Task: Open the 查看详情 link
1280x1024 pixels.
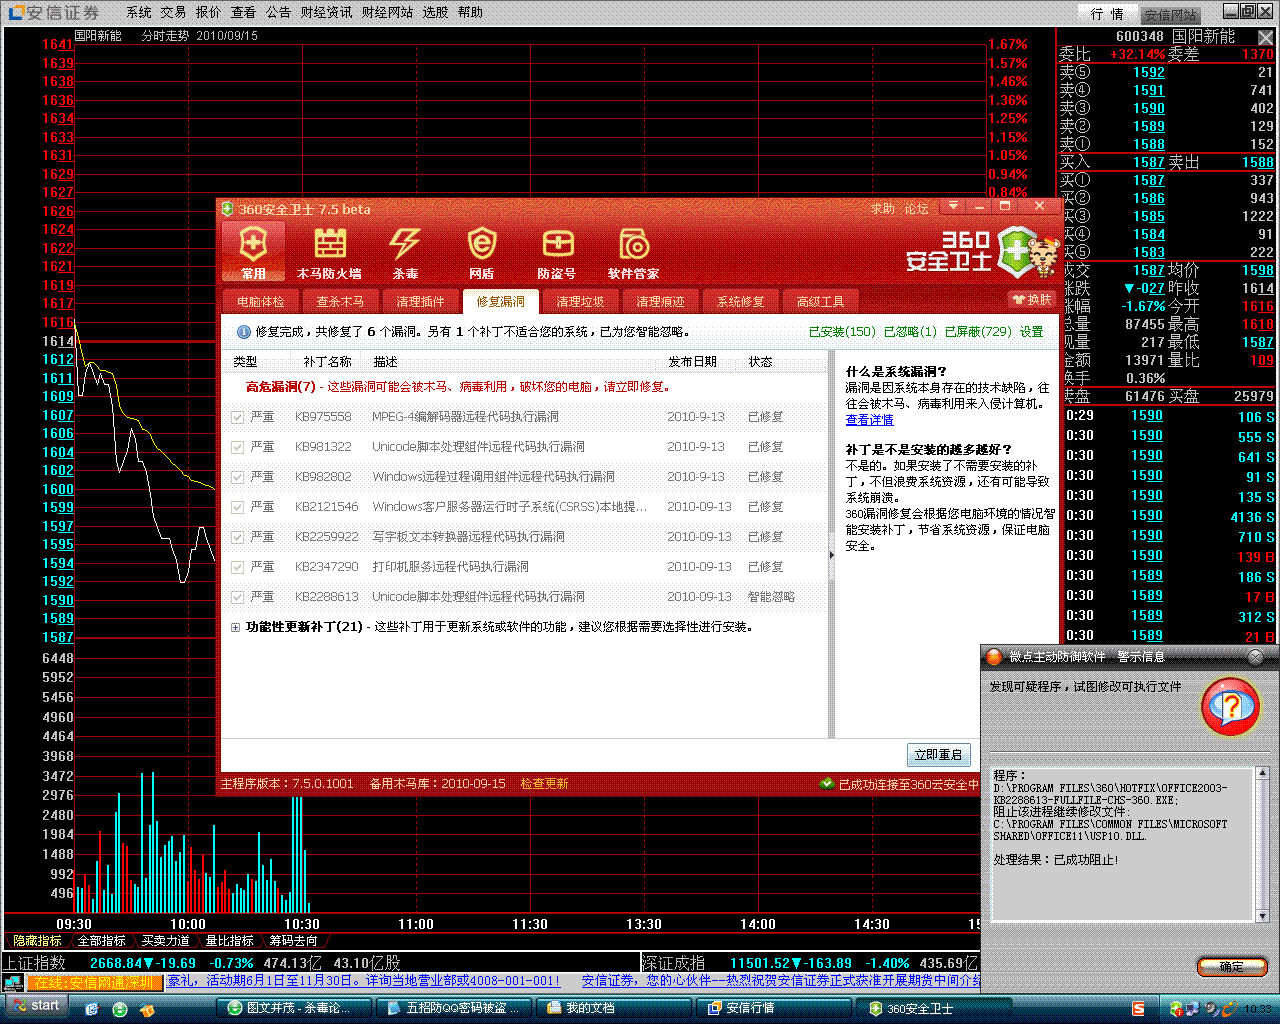Action: tap(870, 420)
